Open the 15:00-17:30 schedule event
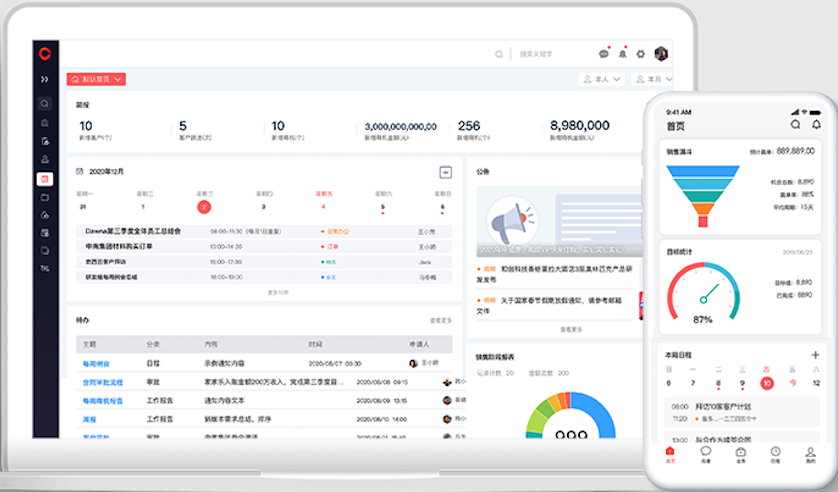The width and height of the screenshot is (838, 492). [x=264, y=262]
